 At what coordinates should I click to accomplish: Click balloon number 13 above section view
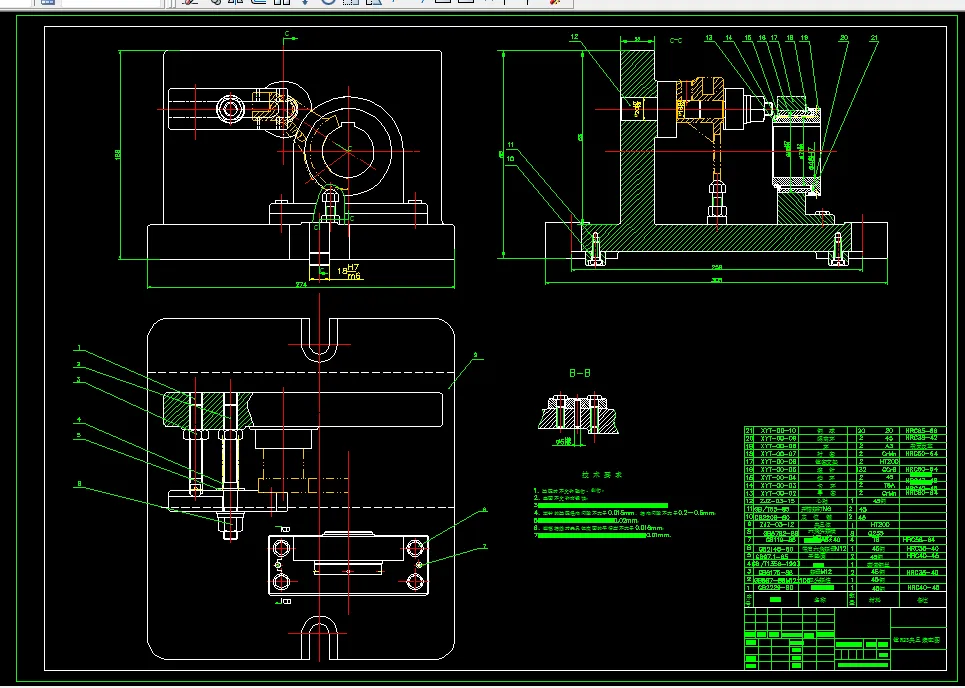(x=709, y=38)
